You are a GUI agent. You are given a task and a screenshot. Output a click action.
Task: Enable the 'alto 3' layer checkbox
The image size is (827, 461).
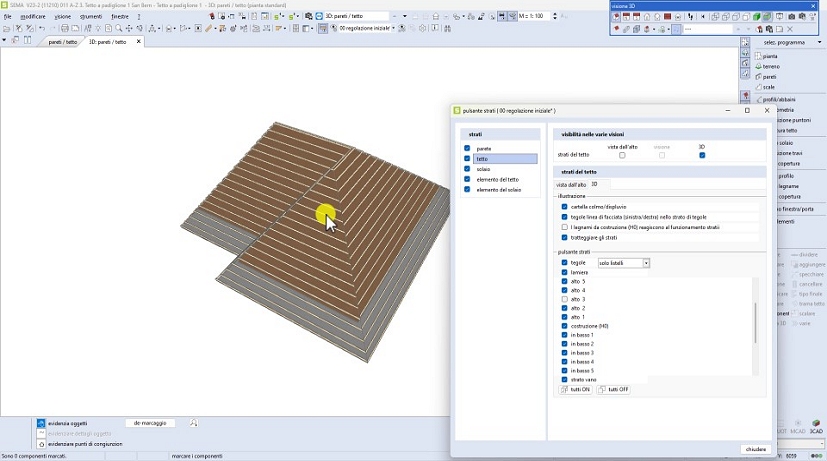click(565, 299)
